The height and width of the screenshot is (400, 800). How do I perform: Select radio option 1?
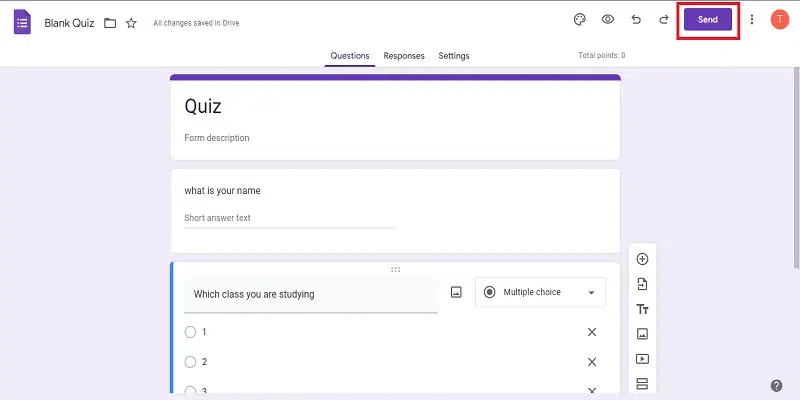coord(191,332)
